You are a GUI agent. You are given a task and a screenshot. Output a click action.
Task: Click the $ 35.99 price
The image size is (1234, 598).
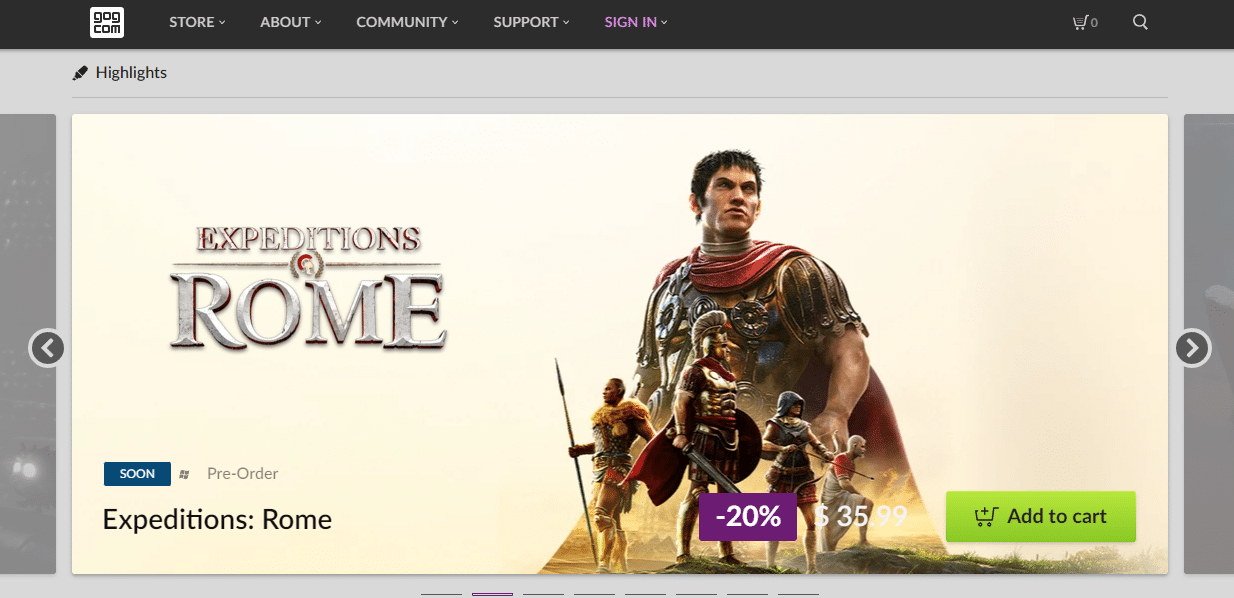pos(861,517)
